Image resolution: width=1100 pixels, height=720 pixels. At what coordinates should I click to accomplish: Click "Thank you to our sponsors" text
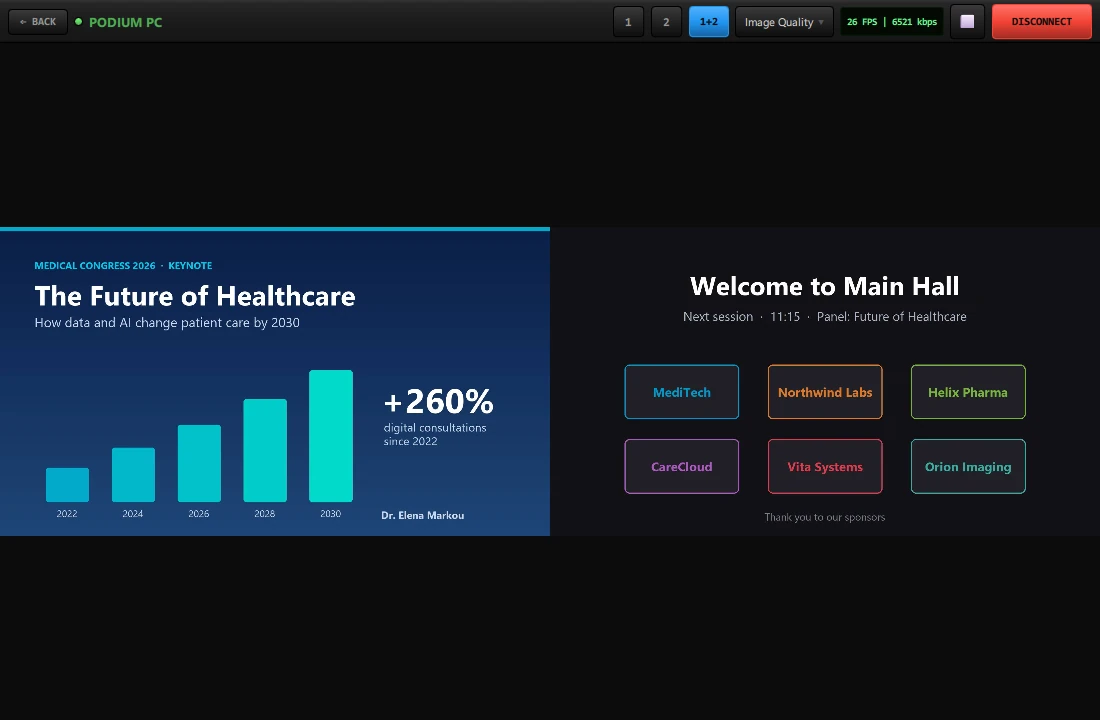[825, 517]
